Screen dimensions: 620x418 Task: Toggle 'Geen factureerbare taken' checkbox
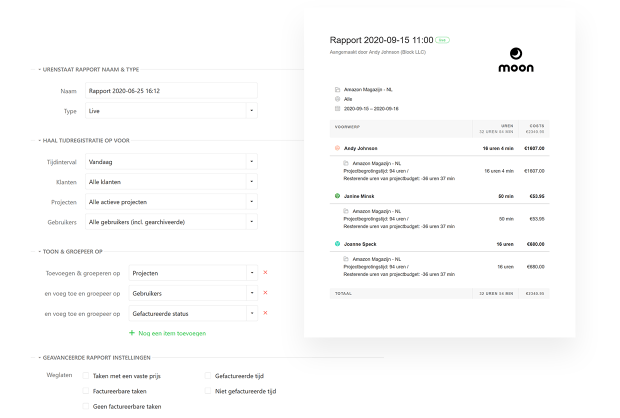(x=85, y=407)
